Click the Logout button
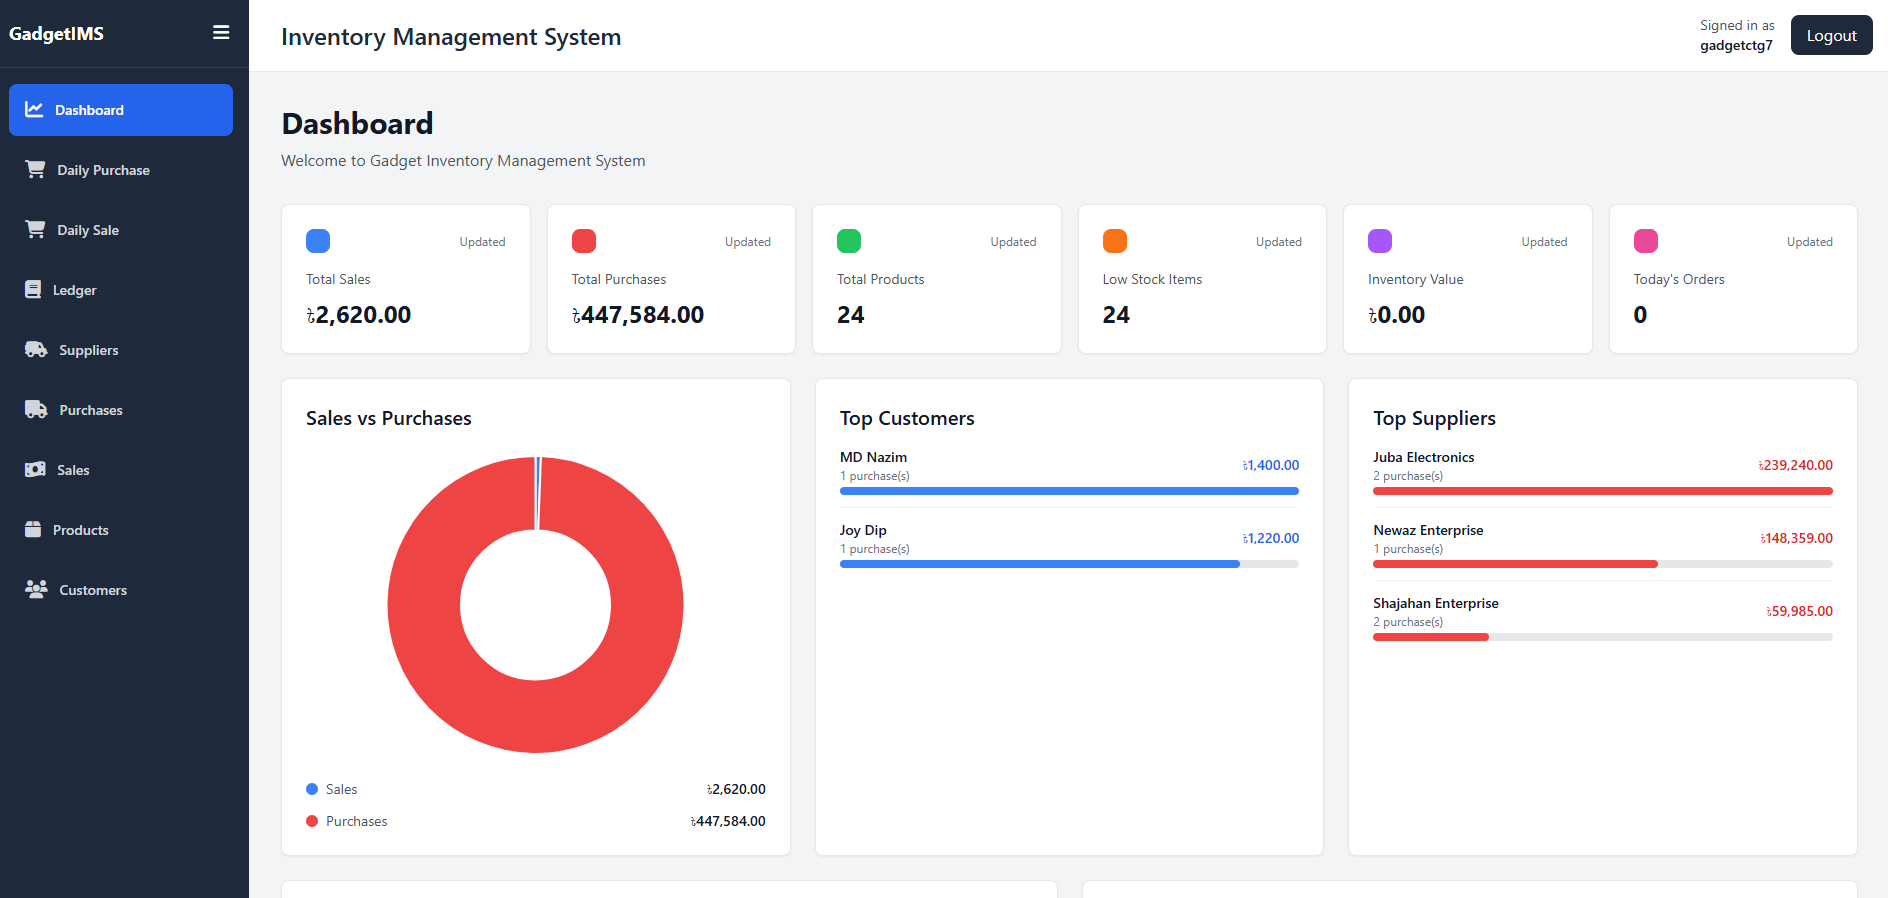The height and width of the screenshot is (898, 1888). pos(1831,35)
